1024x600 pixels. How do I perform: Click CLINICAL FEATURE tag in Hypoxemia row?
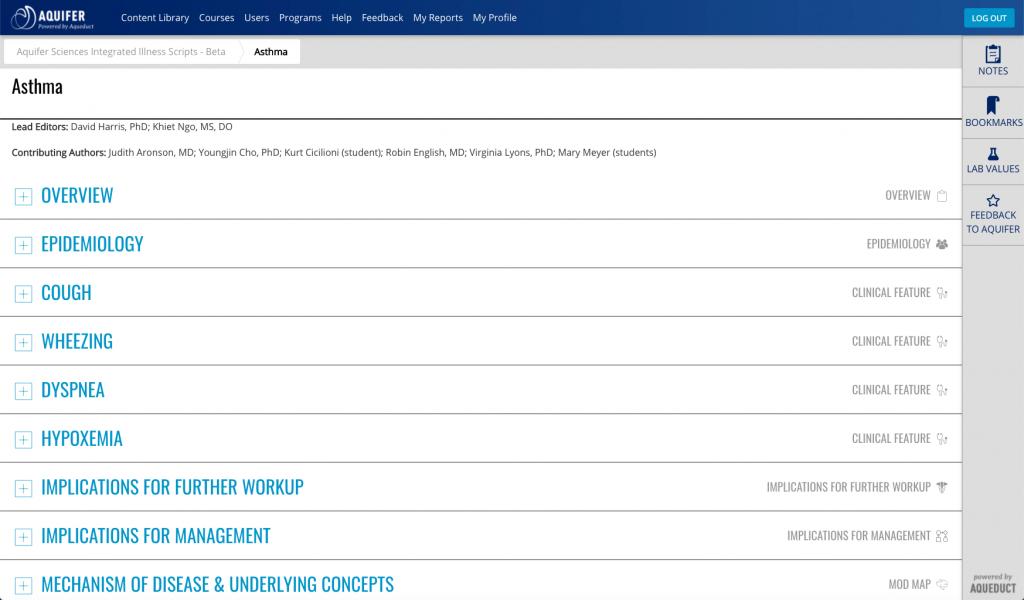coord(891,439)
